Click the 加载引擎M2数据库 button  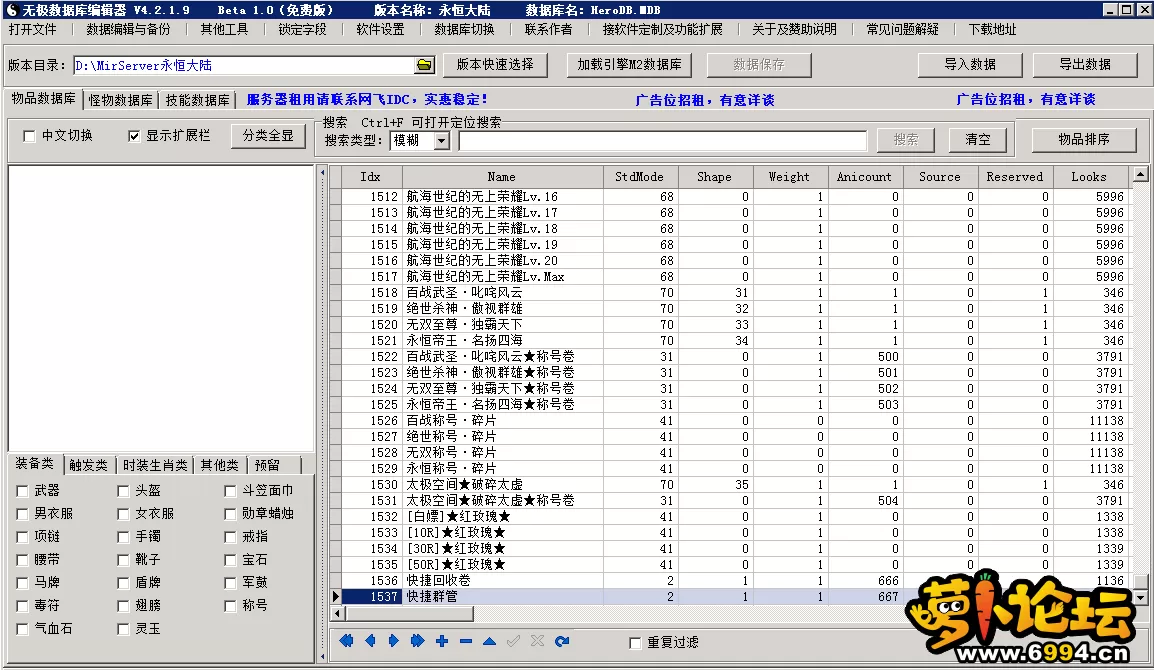[x=629, y=65]
